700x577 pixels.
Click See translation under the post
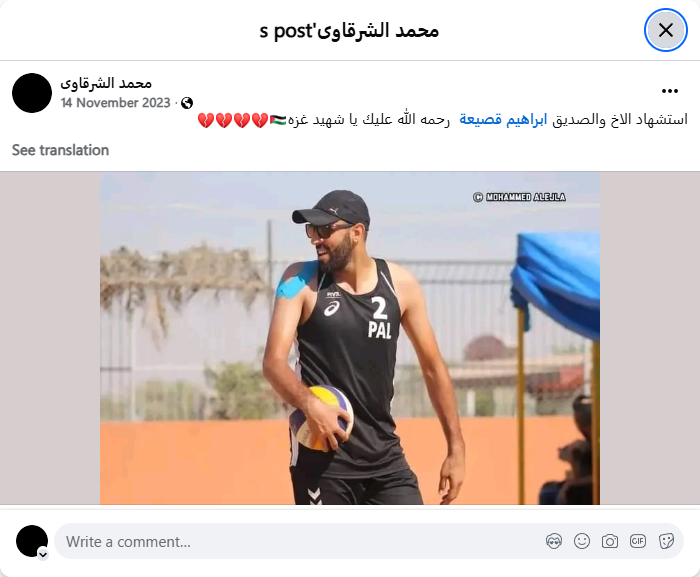pyautogui.click(x=60, y=150)
